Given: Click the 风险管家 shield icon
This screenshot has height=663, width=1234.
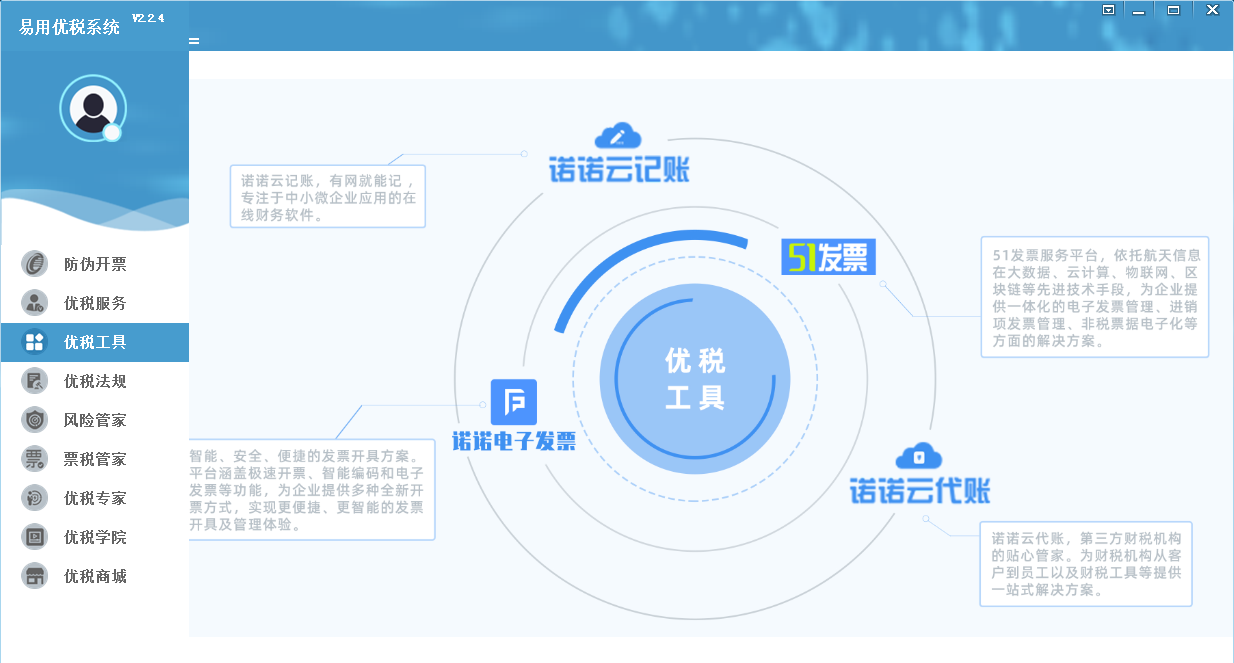Looking at the screenshot, I should tap(35, 420).
